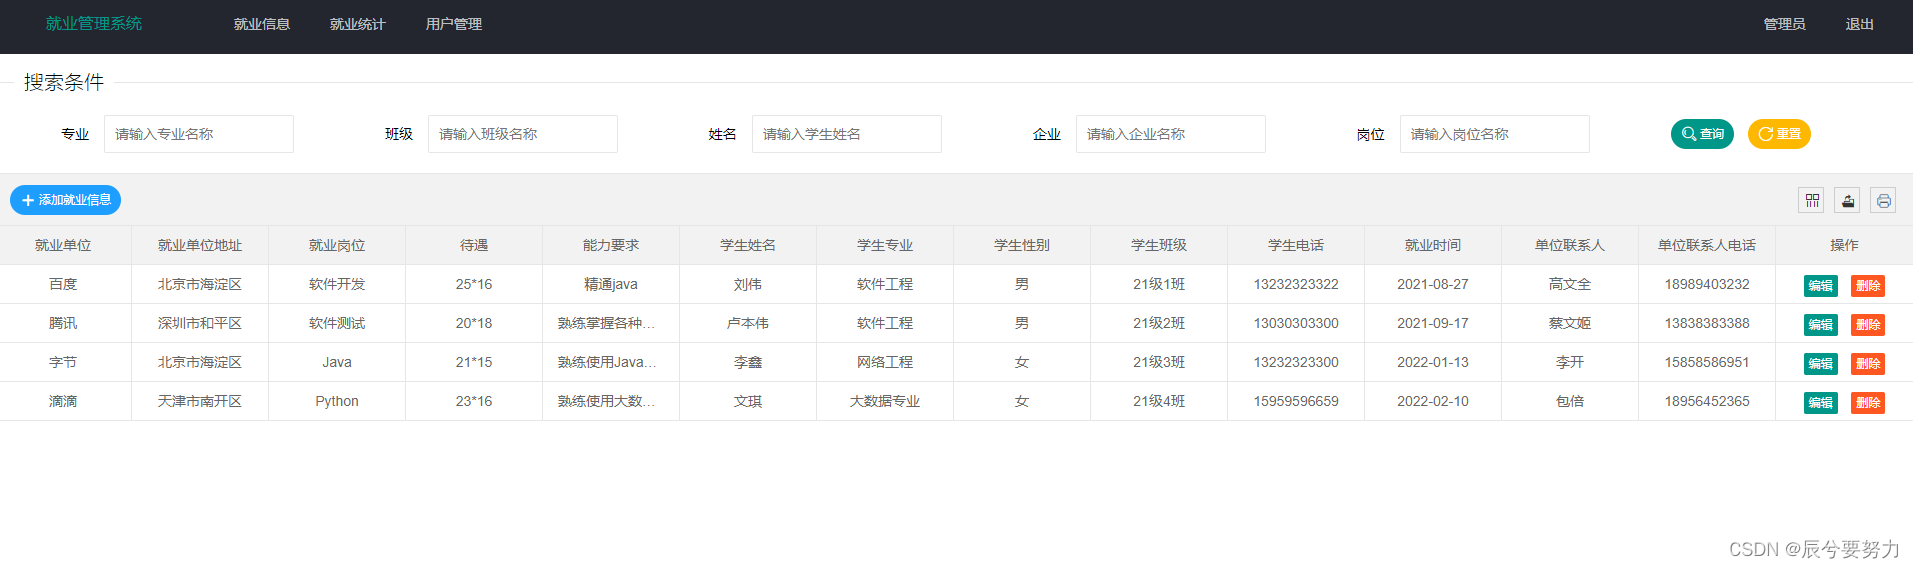Click the column filter icon in table toolbar
The height and width of the screenshot is (568, 1913).
pyautogui.click(x=1811, y=201)
